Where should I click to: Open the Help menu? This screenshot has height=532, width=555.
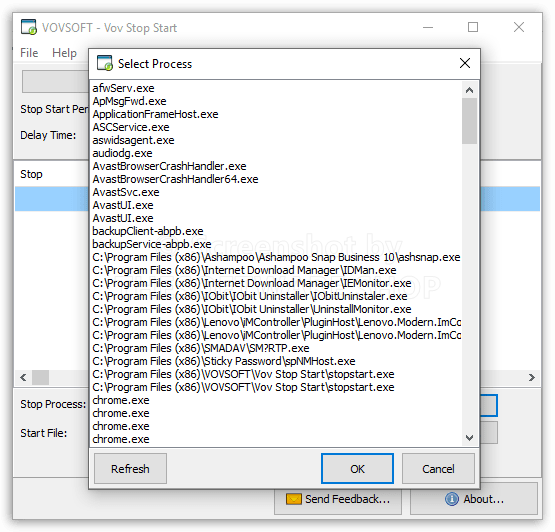coord(64,53)
